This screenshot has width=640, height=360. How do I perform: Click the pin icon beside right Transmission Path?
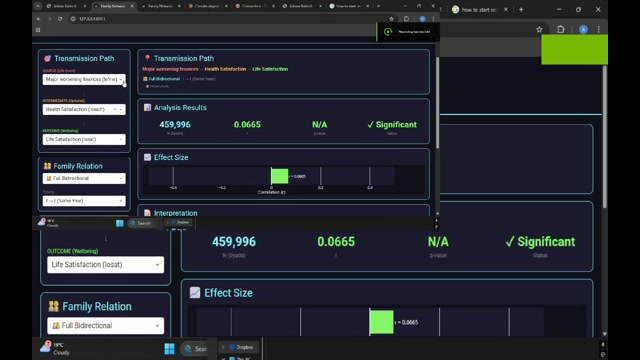tap(147, 58)
